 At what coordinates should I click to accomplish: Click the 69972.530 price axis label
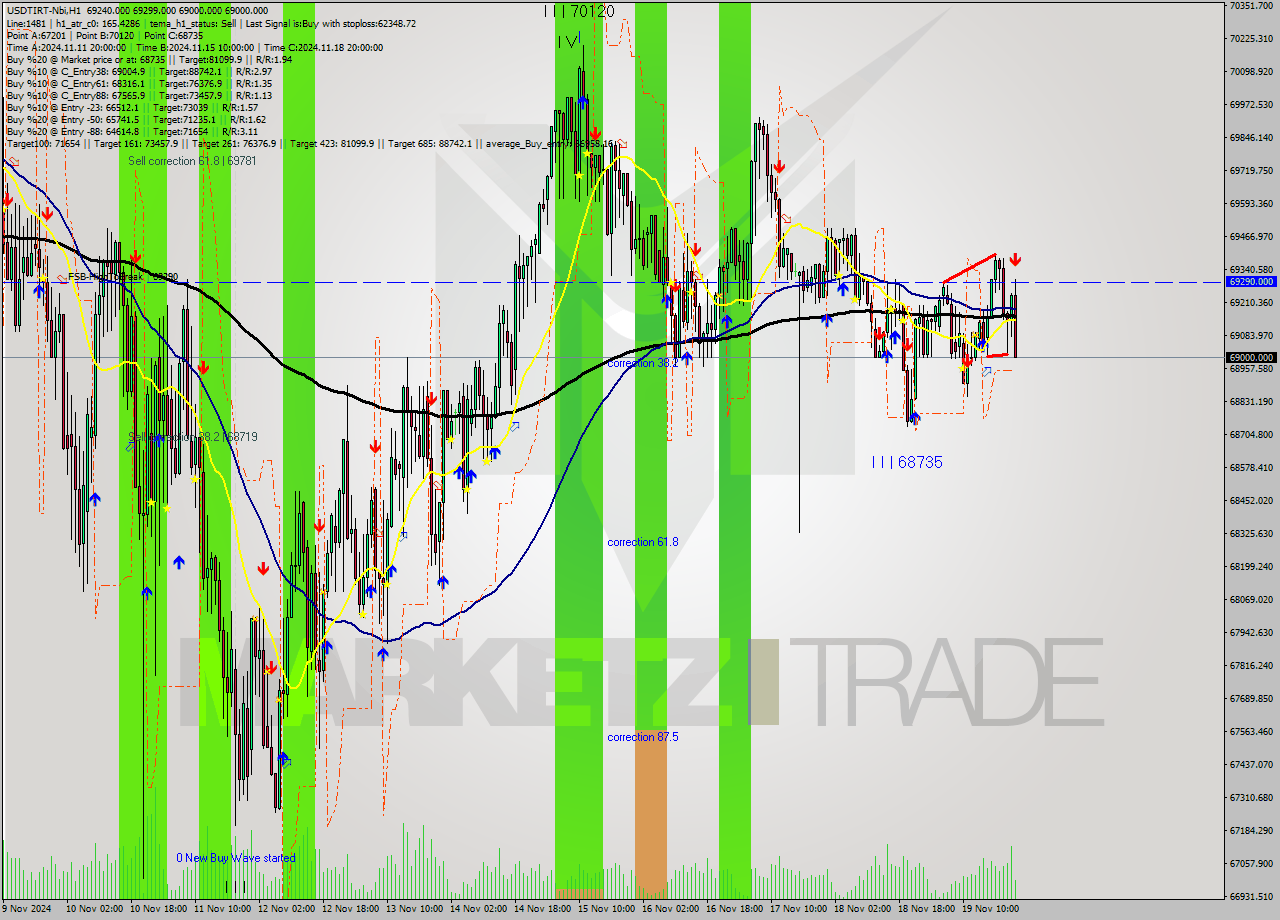(x=1251, y=105)
